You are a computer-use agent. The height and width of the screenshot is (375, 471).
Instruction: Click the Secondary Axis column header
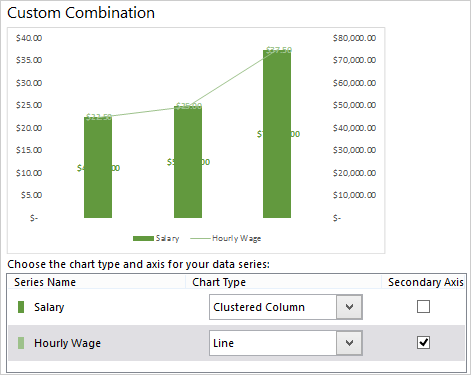coord(426,282)
